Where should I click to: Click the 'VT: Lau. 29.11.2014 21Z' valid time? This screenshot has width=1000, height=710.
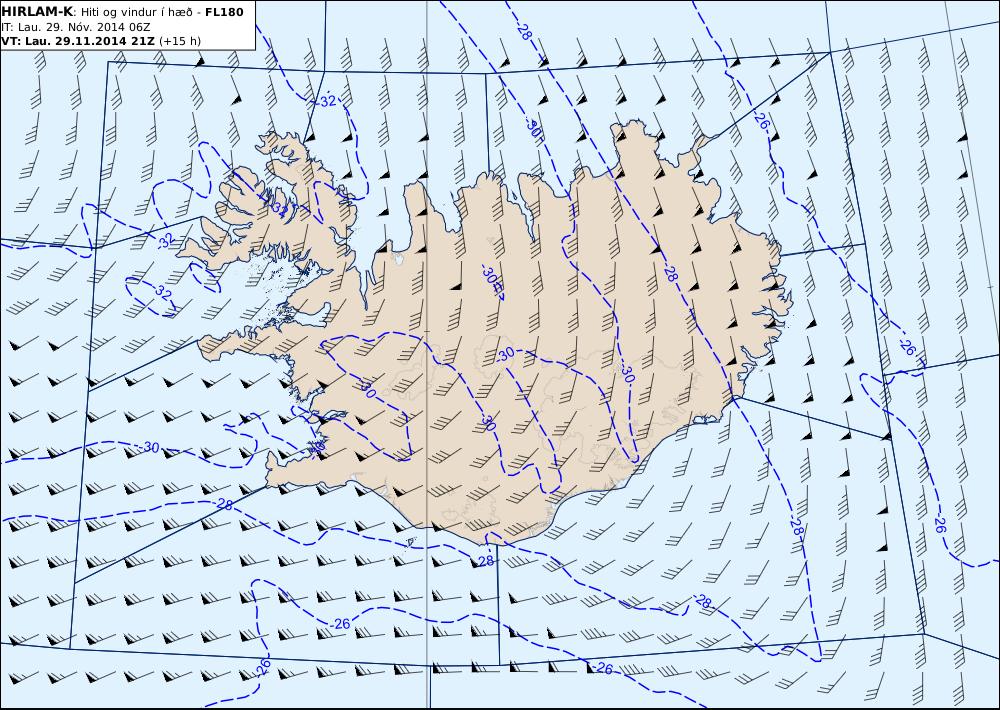tap(78, 41)
